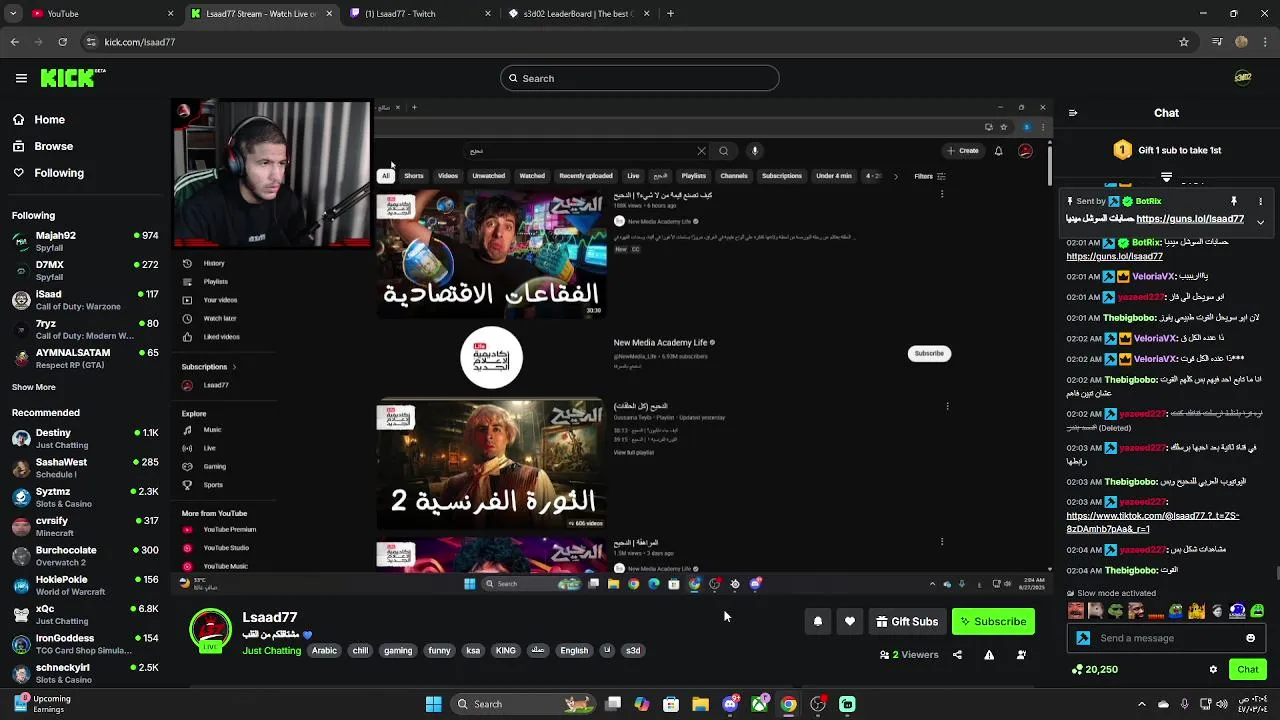Click the moderator hammer icon in message box
1280x720 pixels.
(x=1083, y=638)
